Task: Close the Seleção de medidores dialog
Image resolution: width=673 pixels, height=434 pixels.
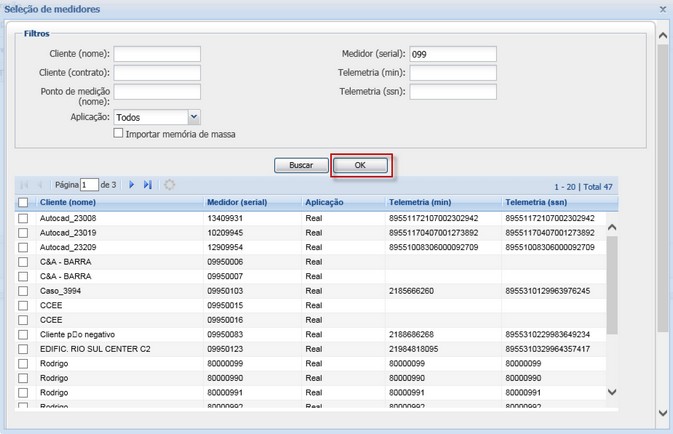Action: tap(662, 8)
